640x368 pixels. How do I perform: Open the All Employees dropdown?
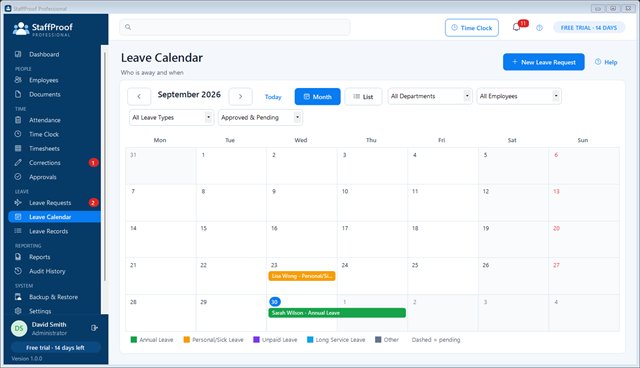pos(519,96)
